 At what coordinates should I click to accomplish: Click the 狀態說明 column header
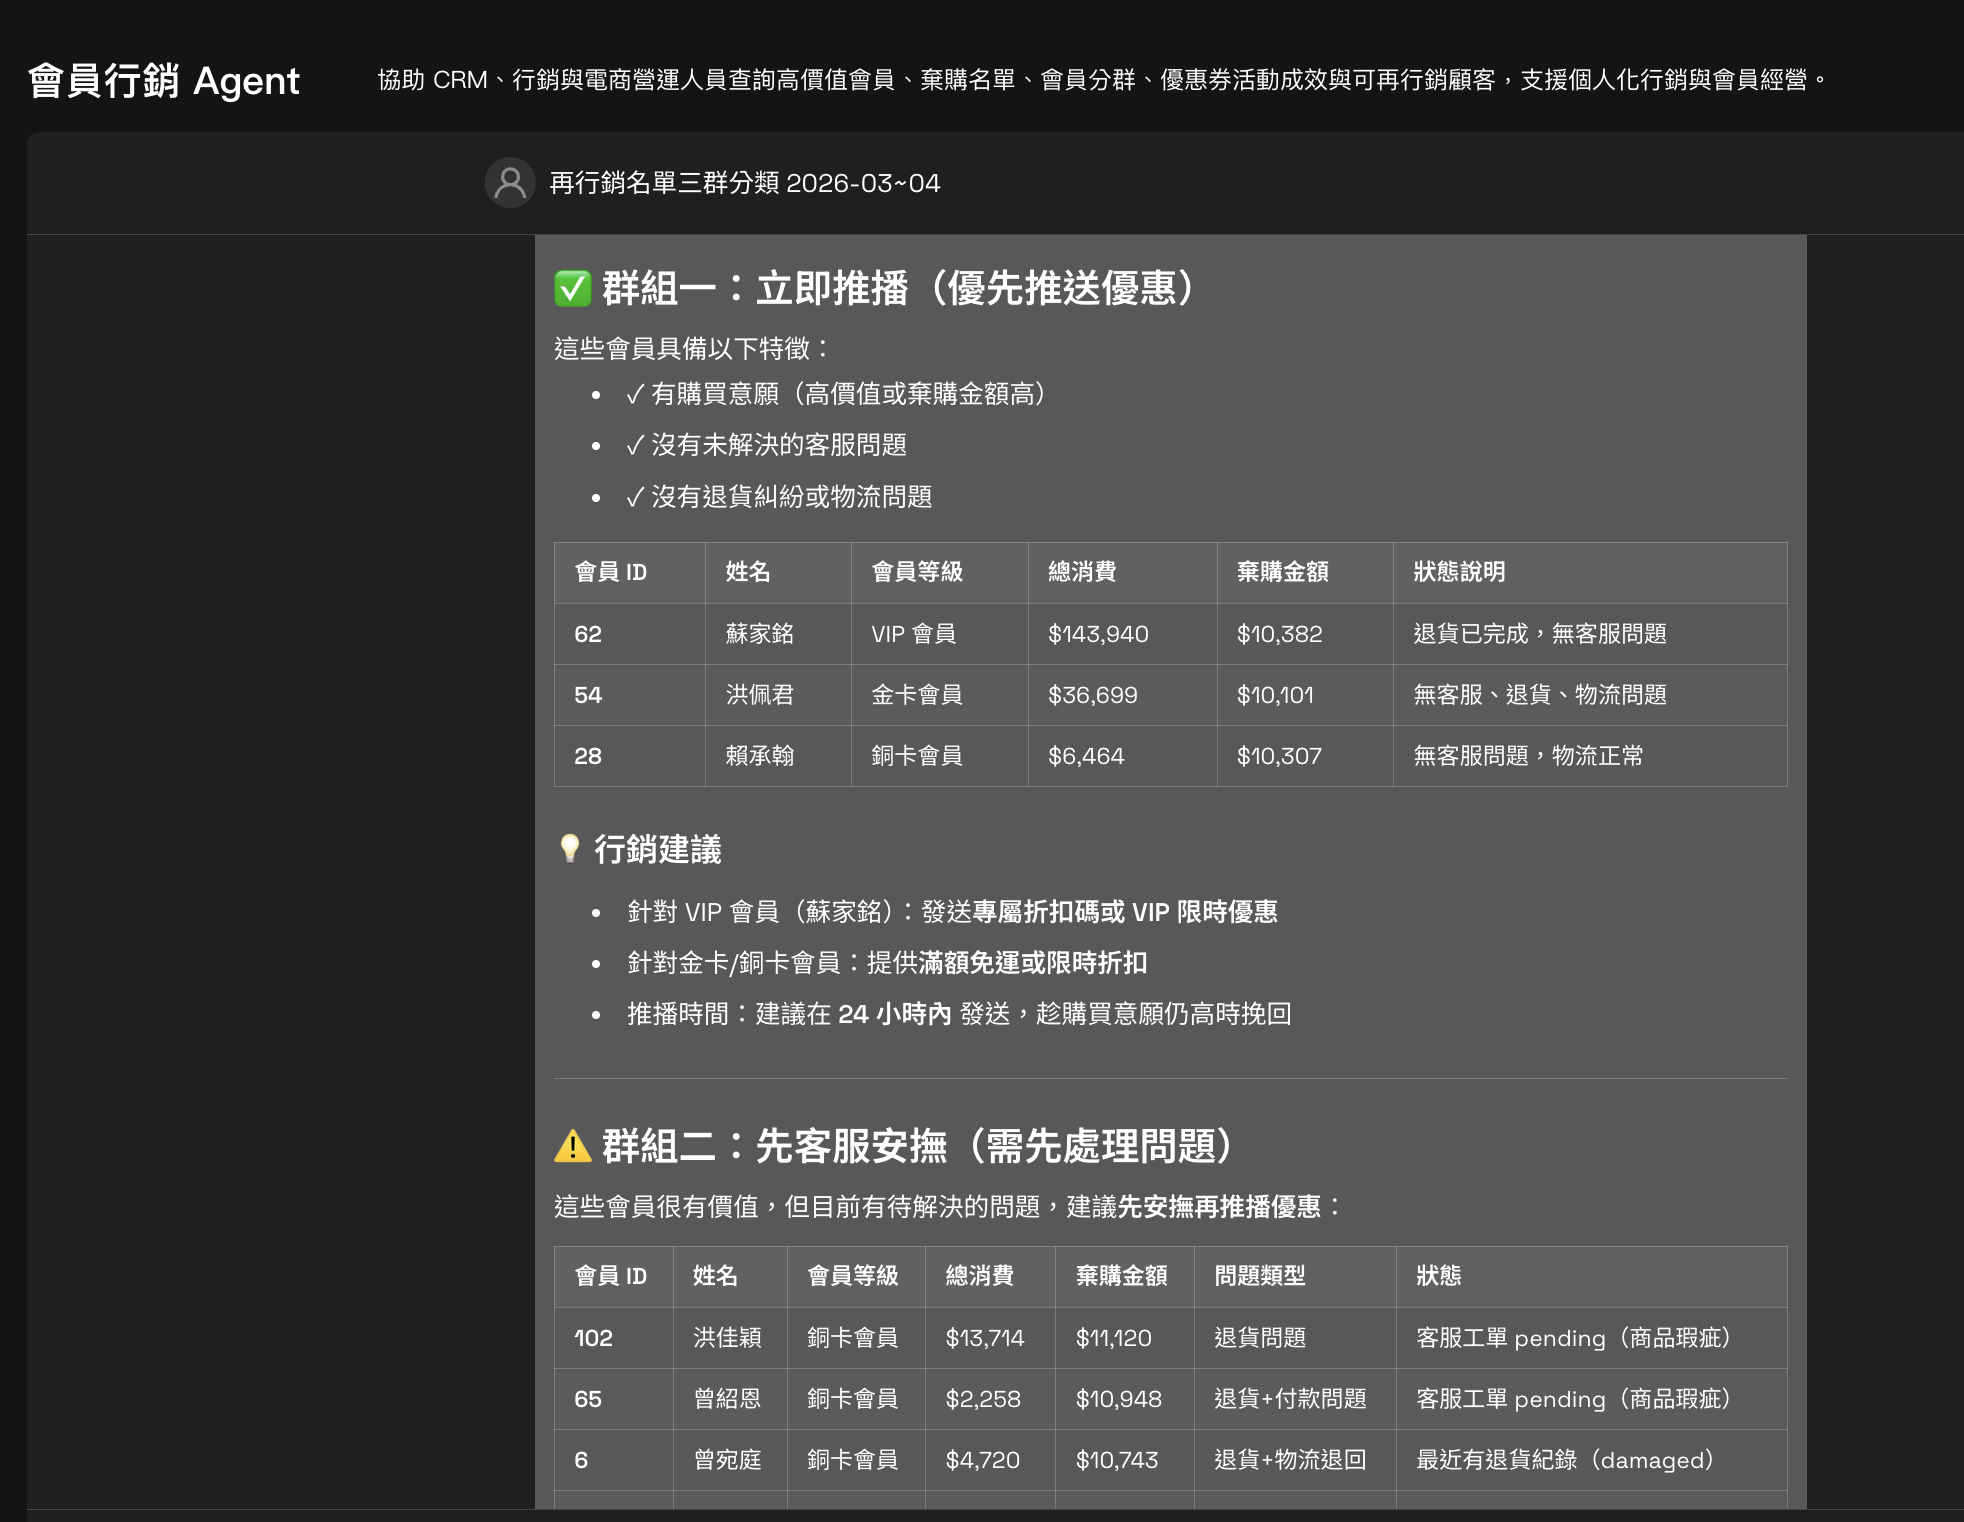1459,572
